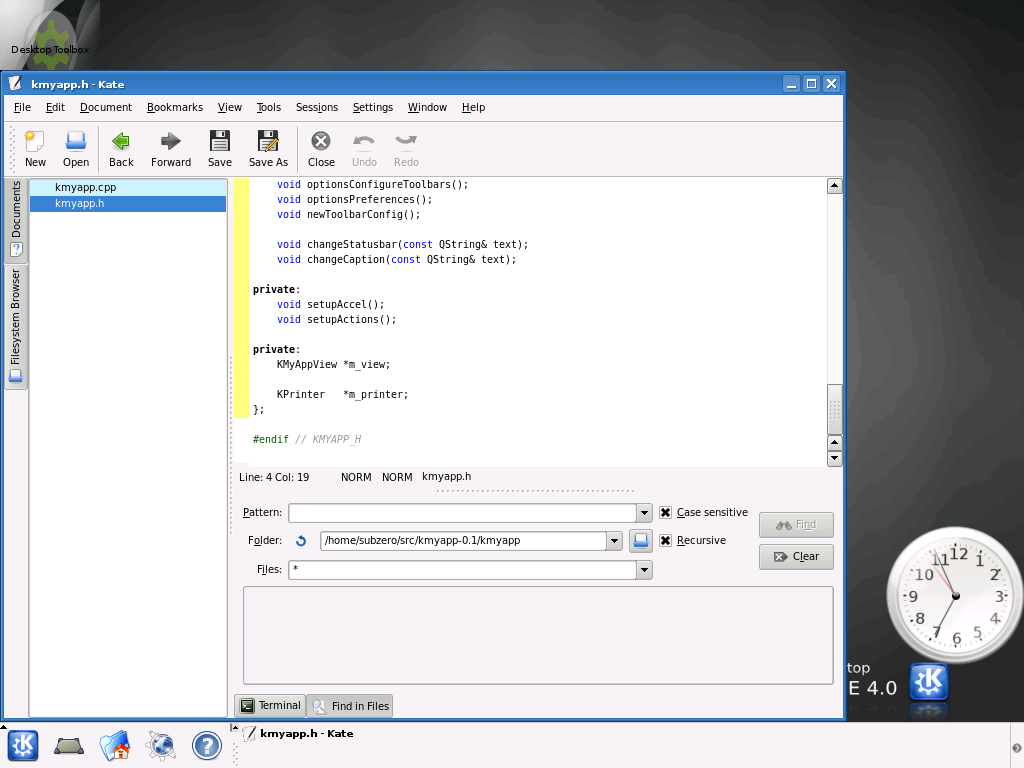The image size is (1024, 768).
Task: Click 'KMyAppView' in the code
Action: pos(307,364)
